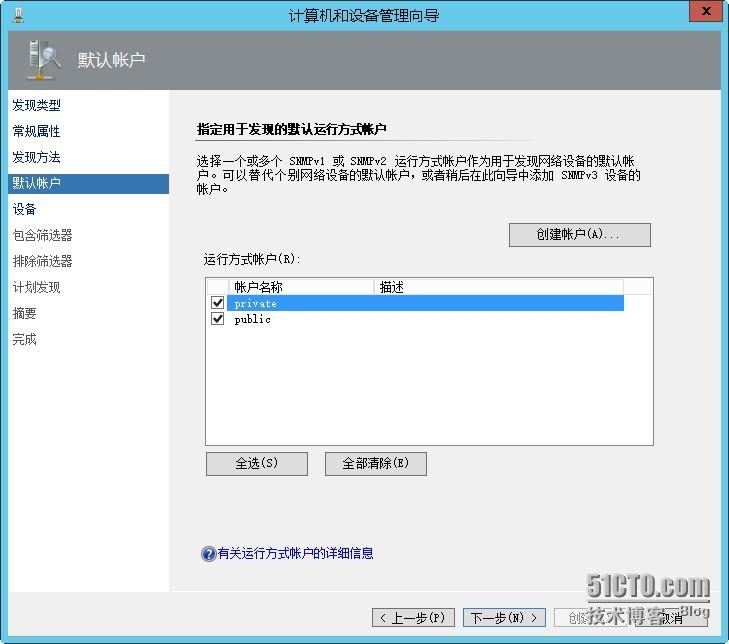
Task: Go to 设备 wizard step
Action: point(24,209)
